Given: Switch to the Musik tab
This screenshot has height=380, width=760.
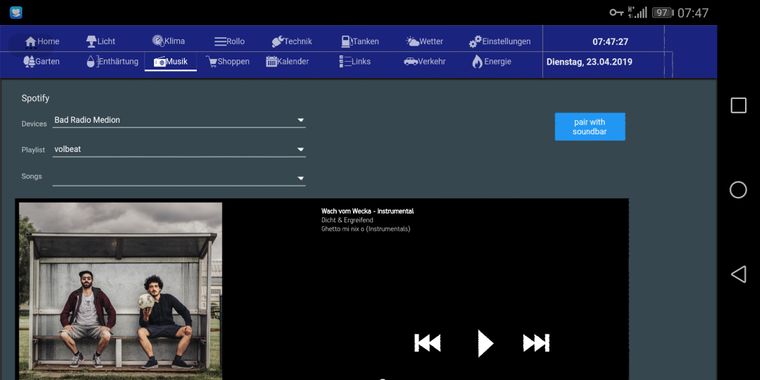Looking at the screenshot, I should click(x=171, y=62).
